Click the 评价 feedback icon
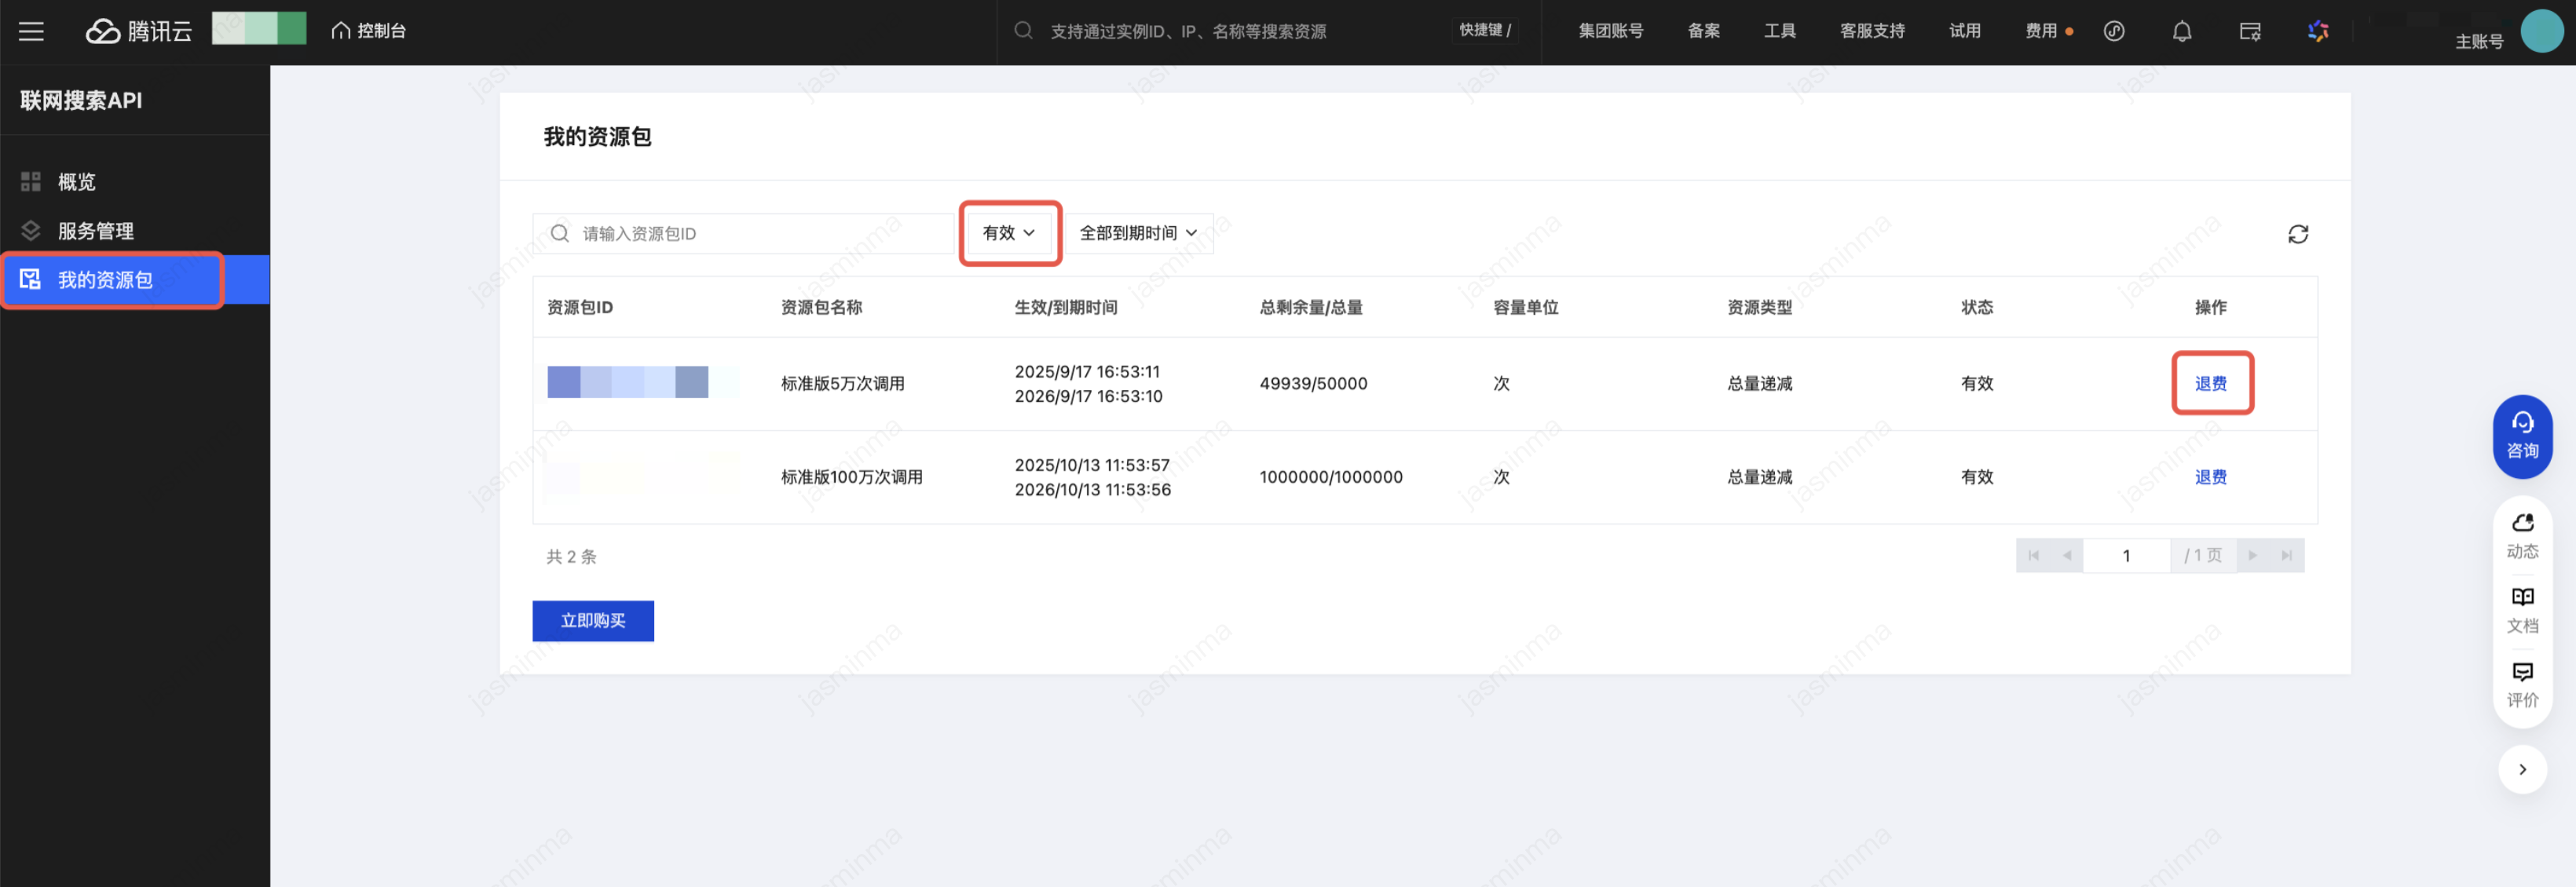Screen dimensions: 2576x887 pyautogui.click(x=2521, y=684)
